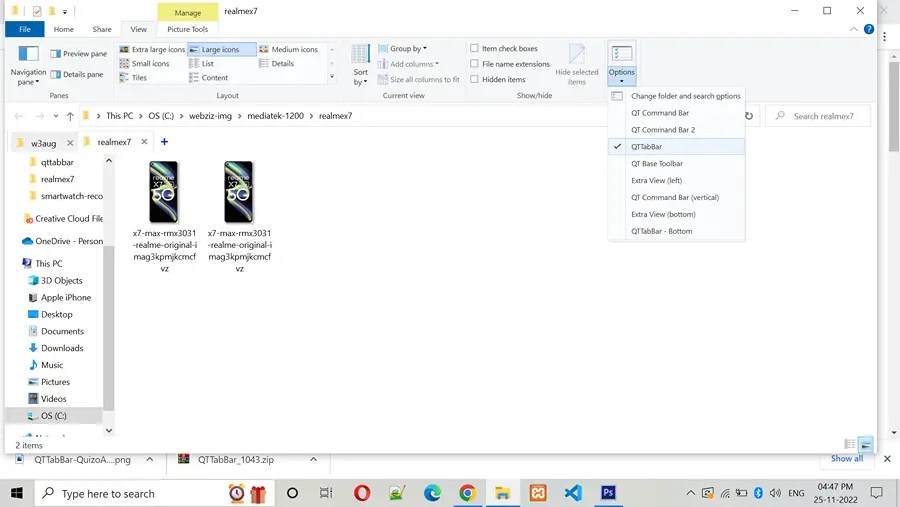Click Show all downloads
900x507 pixels.
coord(847,459)
